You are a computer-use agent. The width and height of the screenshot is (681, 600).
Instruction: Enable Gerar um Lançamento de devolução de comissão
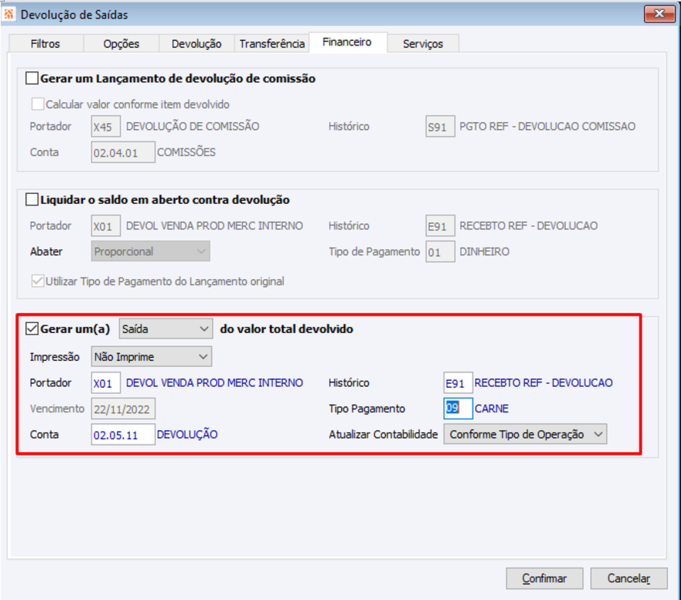coord(32,78)
